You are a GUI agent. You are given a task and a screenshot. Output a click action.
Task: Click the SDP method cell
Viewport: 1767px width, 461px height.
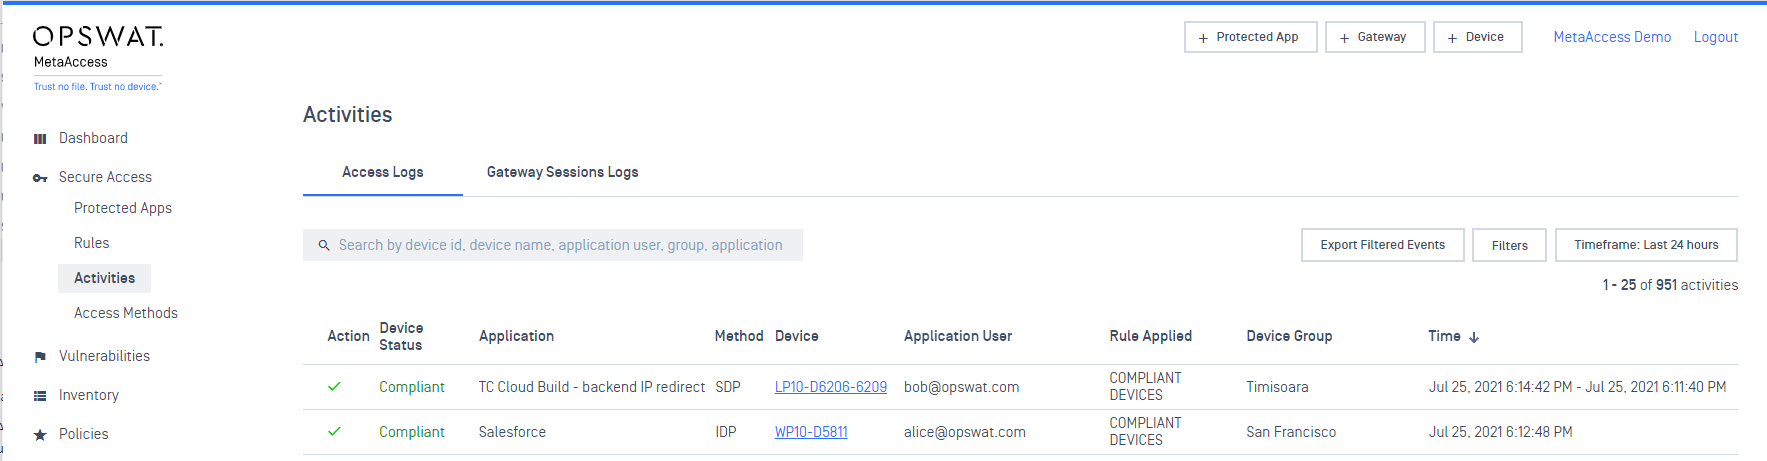pos(728,387)
